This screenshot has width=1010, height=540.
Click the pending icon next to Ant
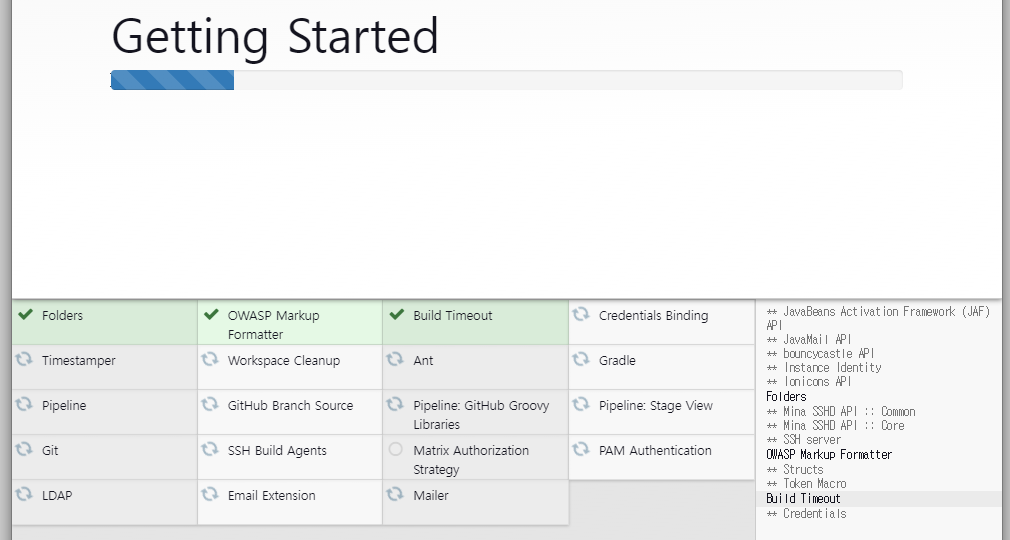pyautogui.click(x=395, y=359)
